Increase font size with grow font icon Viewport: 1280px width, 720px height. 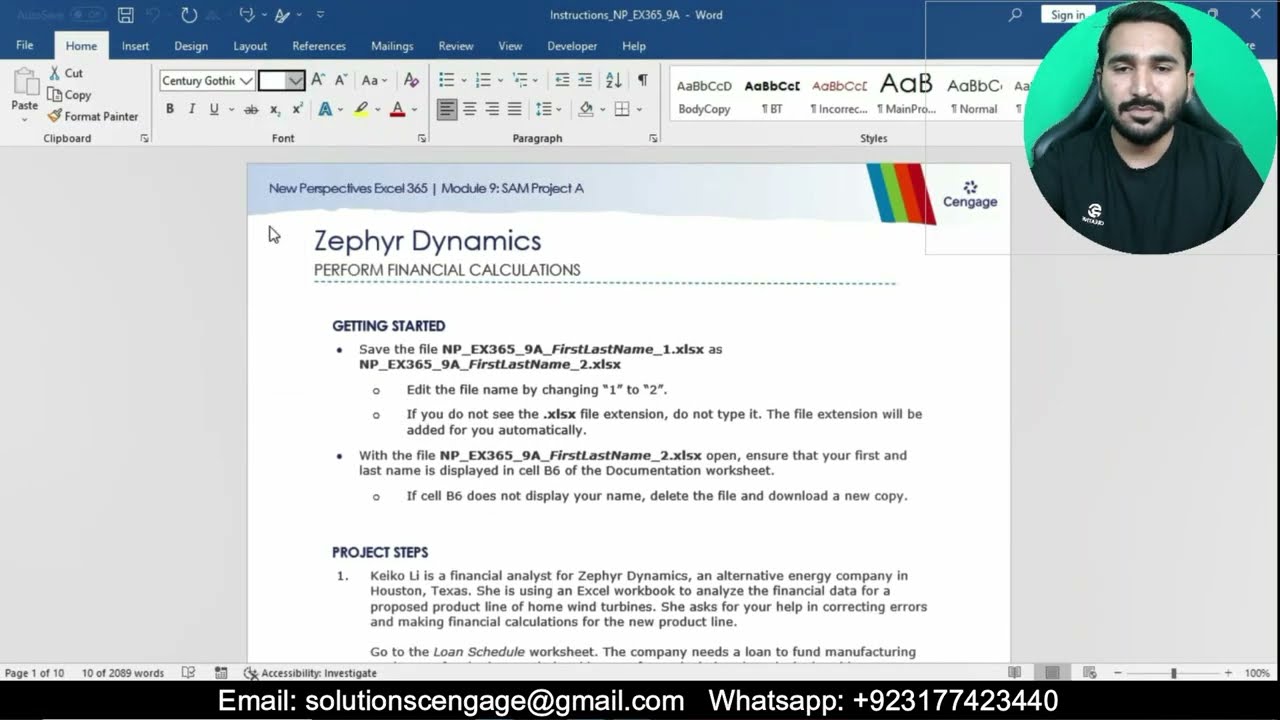(318, 80)
